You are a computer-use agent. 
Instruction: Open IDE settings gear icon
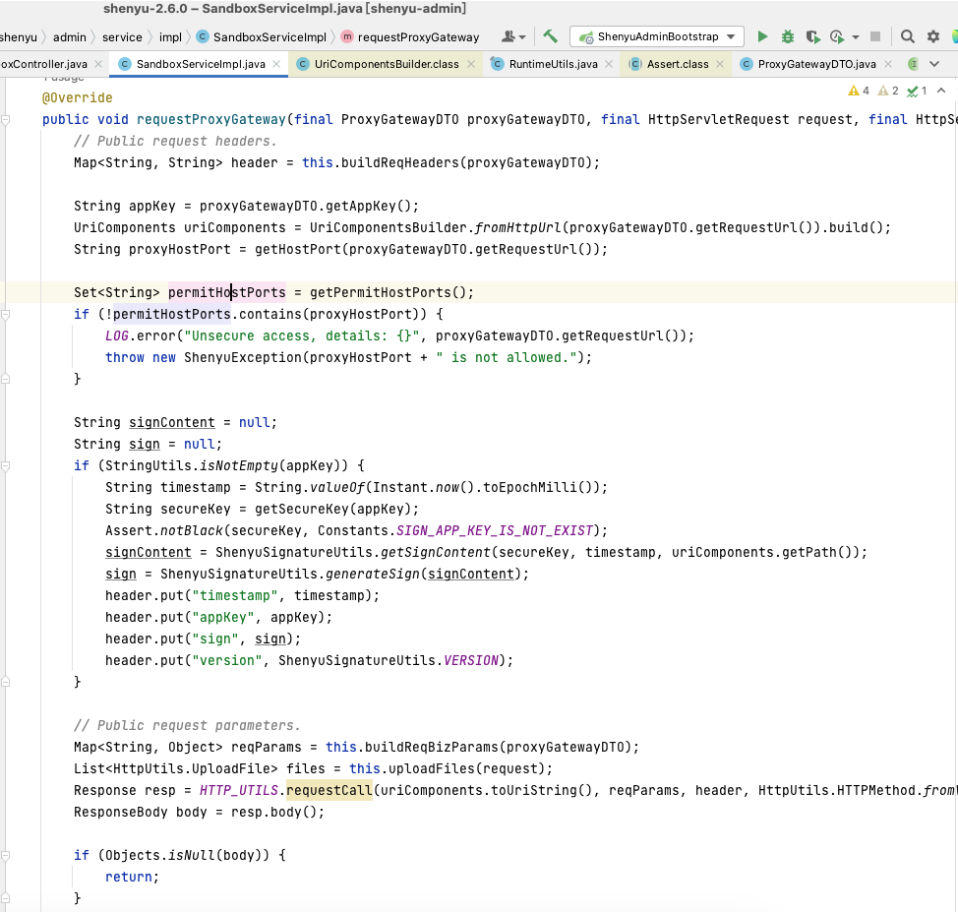(933, 37)
